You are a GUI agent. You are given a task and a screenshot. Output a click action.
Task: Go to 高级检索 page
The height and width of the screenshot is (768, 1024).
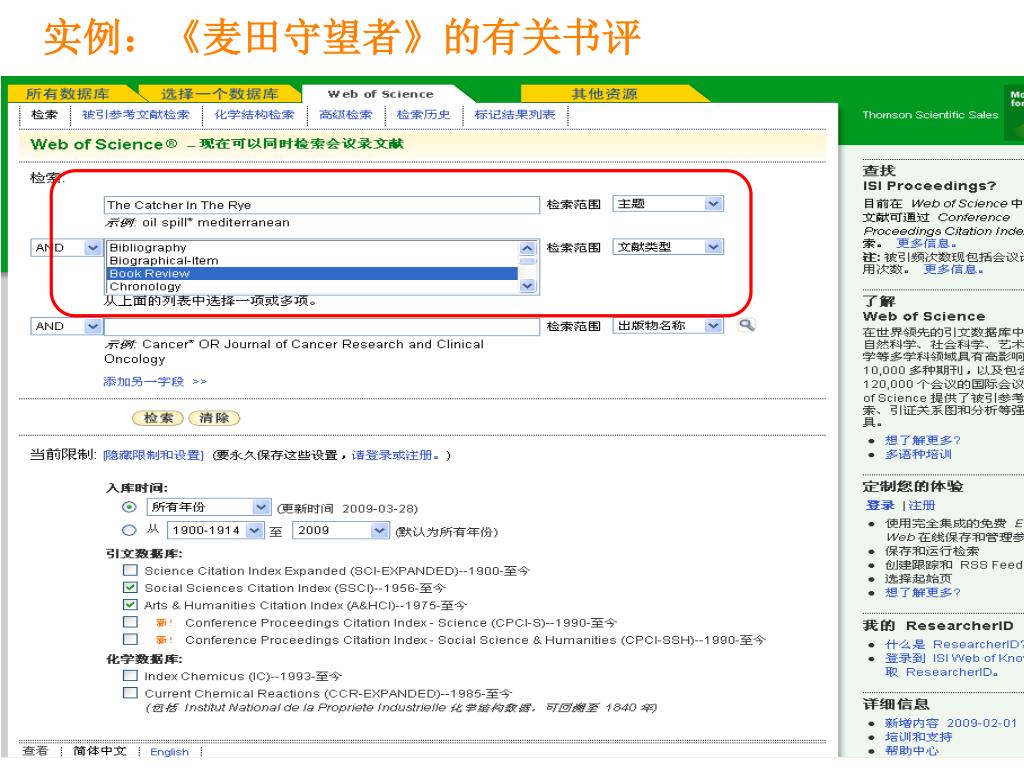point(345,115)
